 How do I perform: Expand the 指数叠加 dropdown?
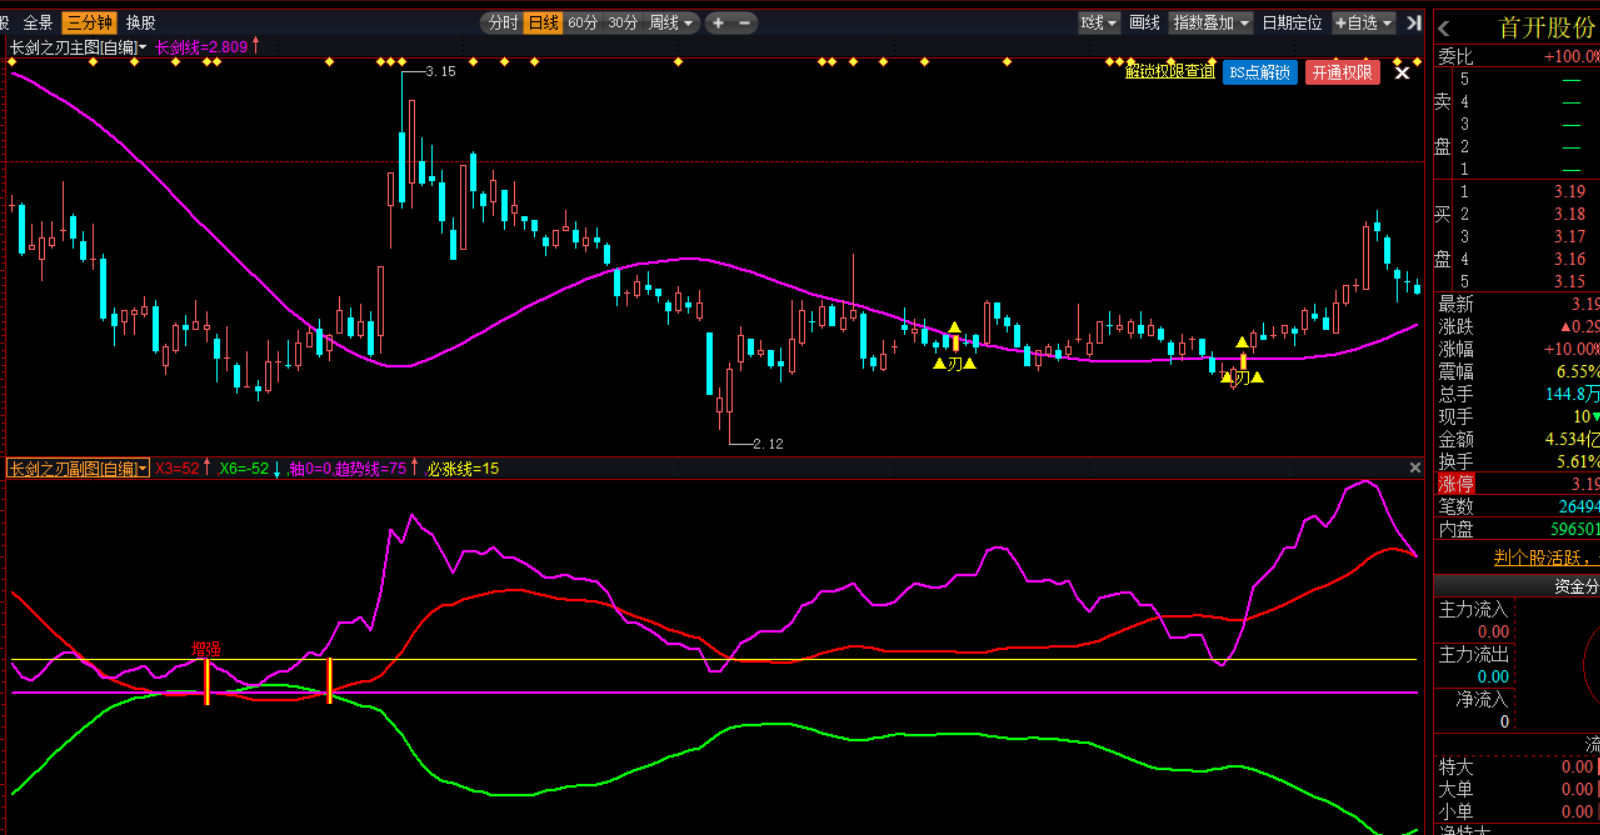point(1211,23)
